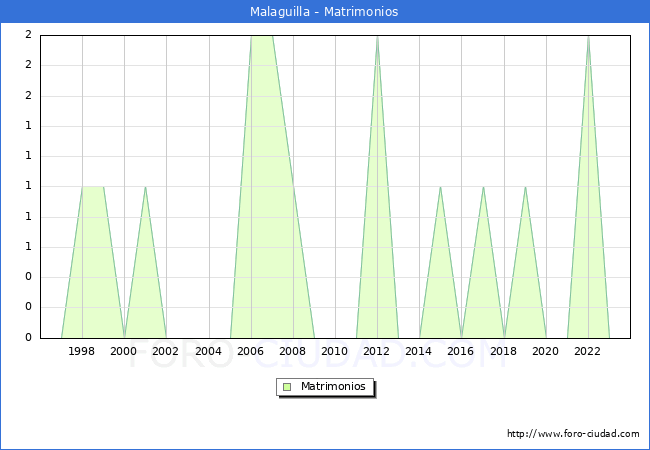Click the 2008 x-axis label
This screenshot has height=450, width=650.
[293, 351]
